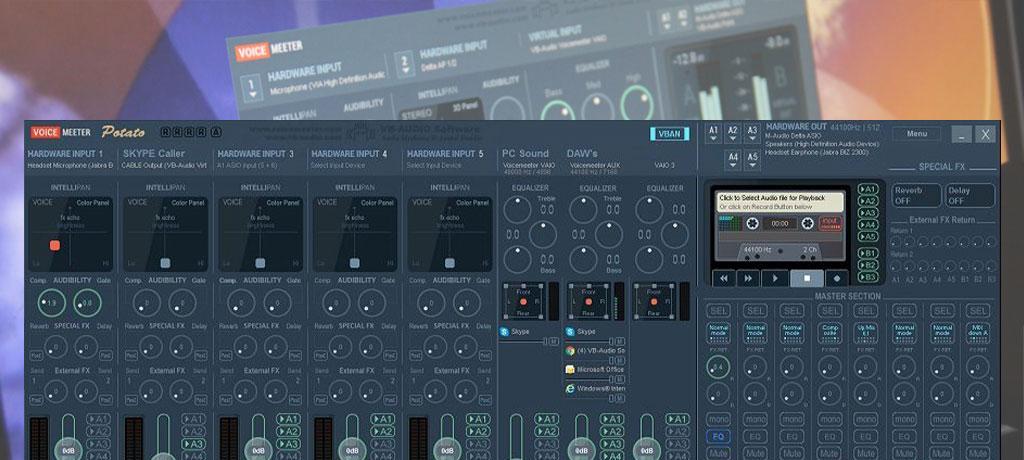1024x460 pixels.
Task: Select cassette bus B1 beside the recorder
Action: 868,253
